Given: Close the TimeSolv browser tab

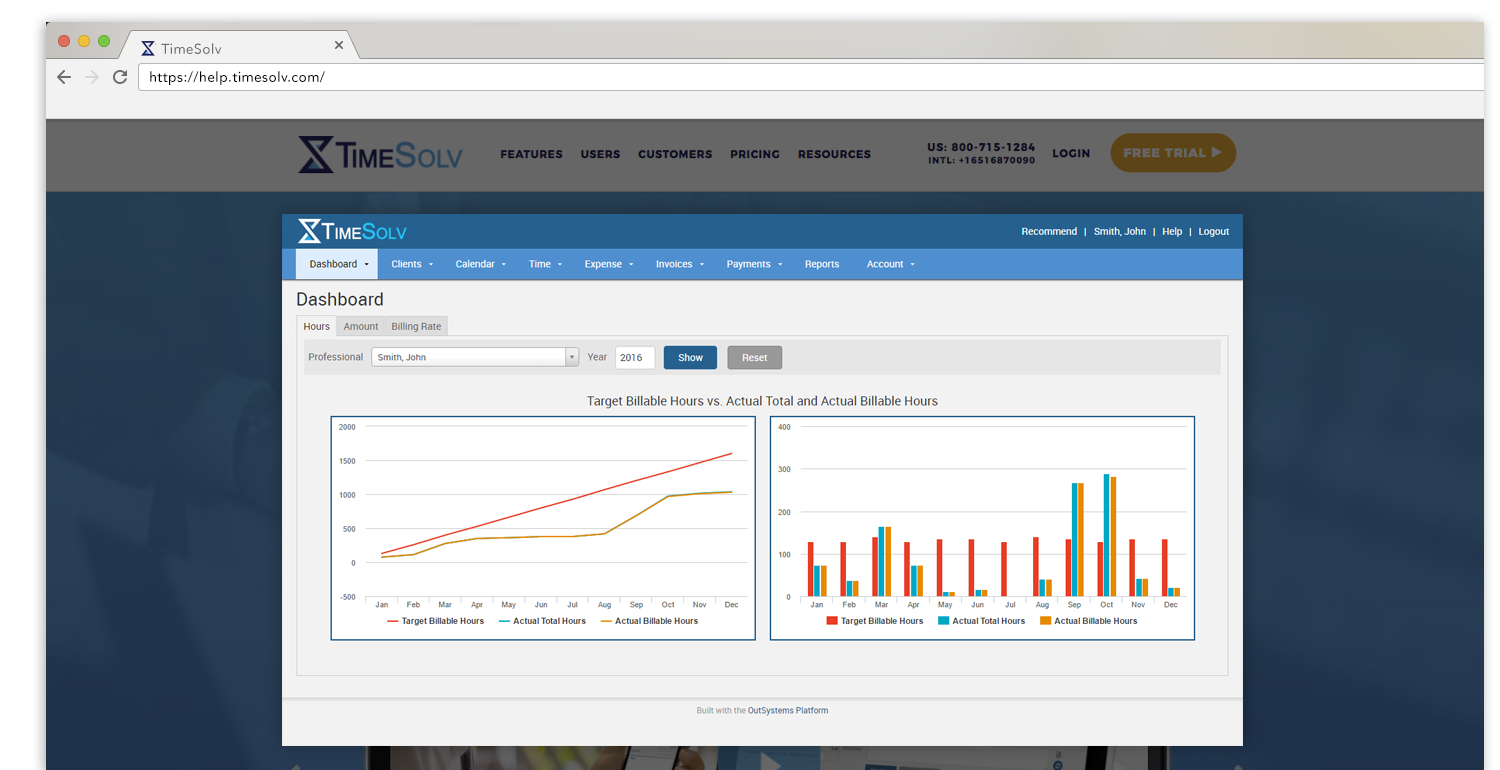Looking at the screenshot, I should 339,46.
